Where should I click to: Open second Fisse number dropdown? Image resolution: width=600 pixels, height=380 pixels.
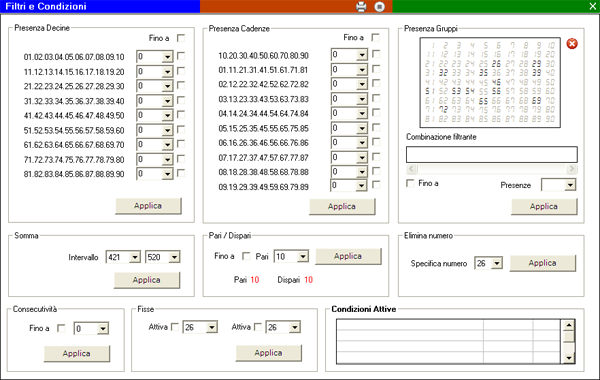(x=294, y=327)
